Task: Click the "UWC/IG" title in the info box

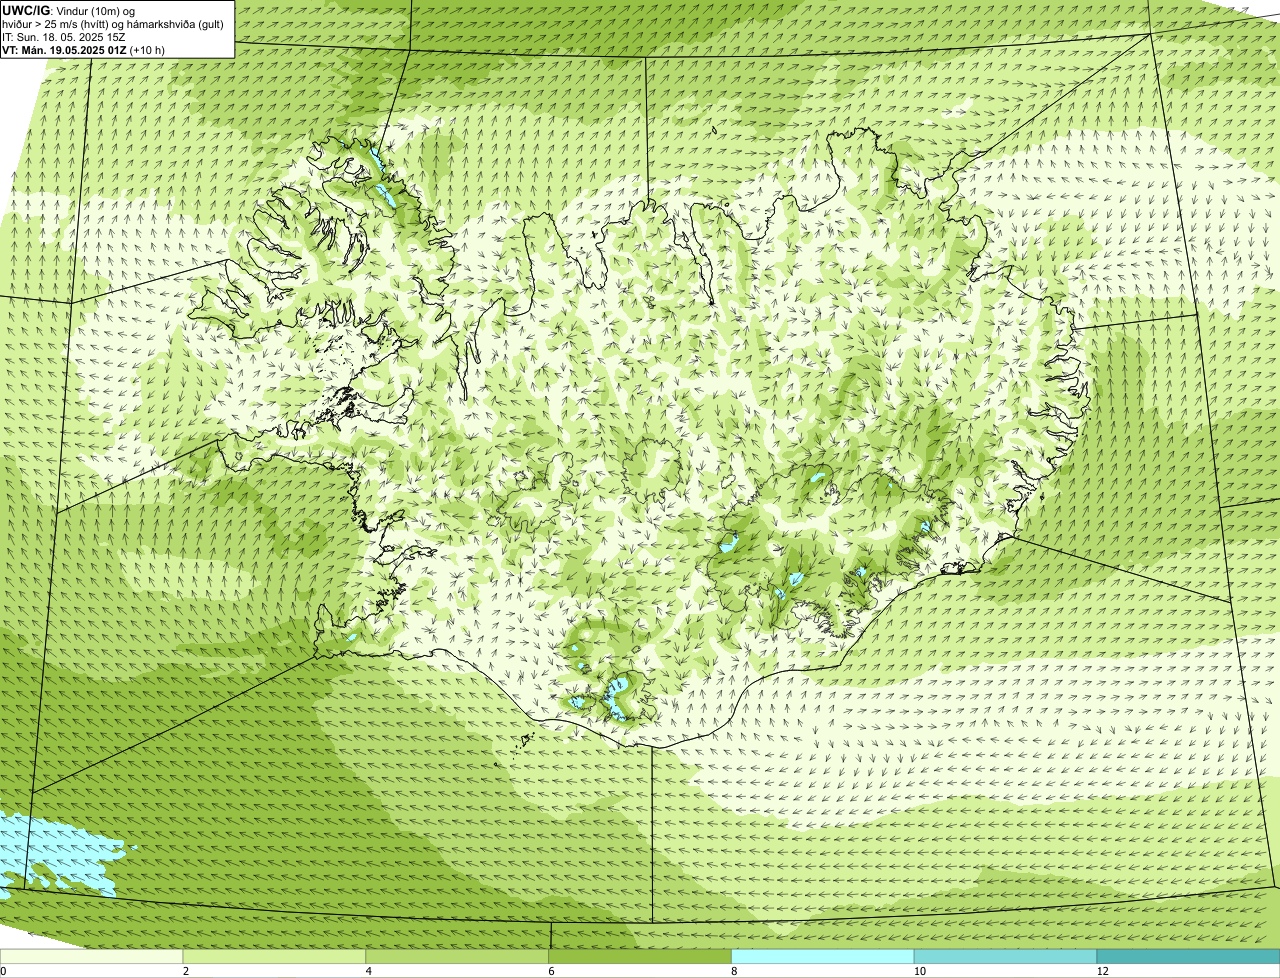Action: tap(25, 10)
